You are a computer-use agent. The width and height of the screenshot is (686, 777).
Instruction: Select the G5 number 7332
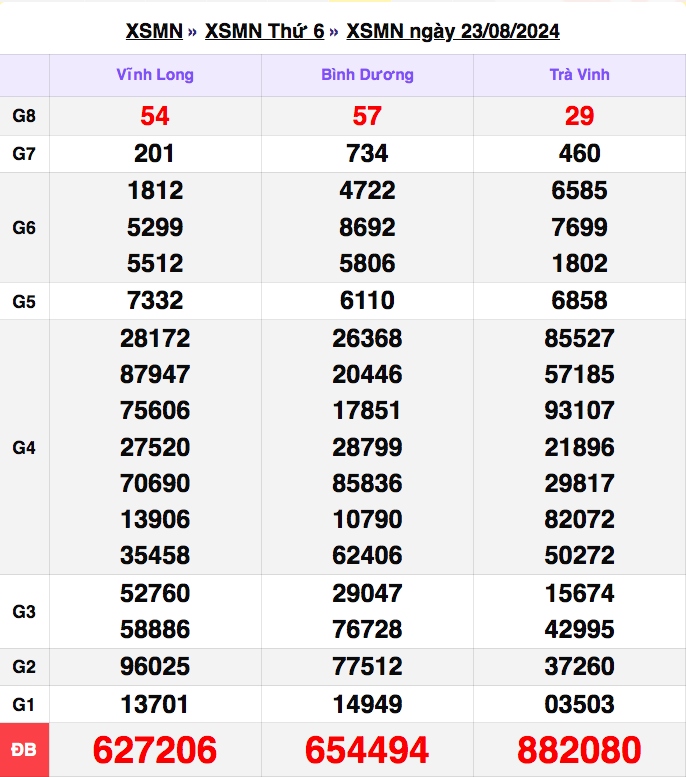coord(155,300)
